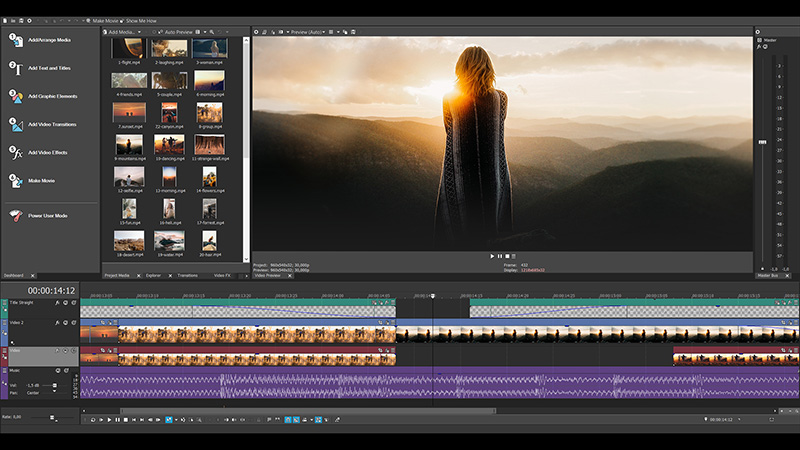Switch to the Transitions tab
800x450 pixels.
(x=187, y=274)
